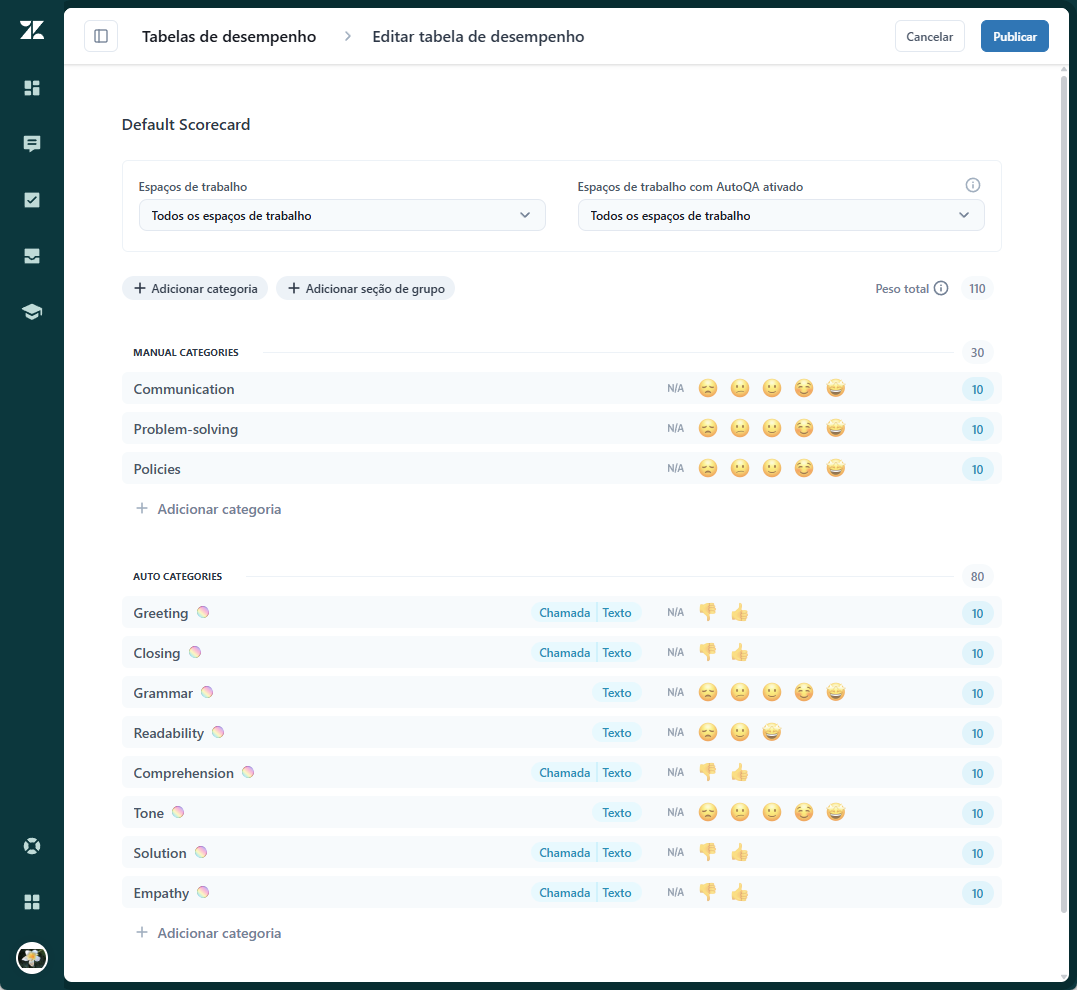
Task: Select the neutral face in Policies row
Action: coord(740,468)
